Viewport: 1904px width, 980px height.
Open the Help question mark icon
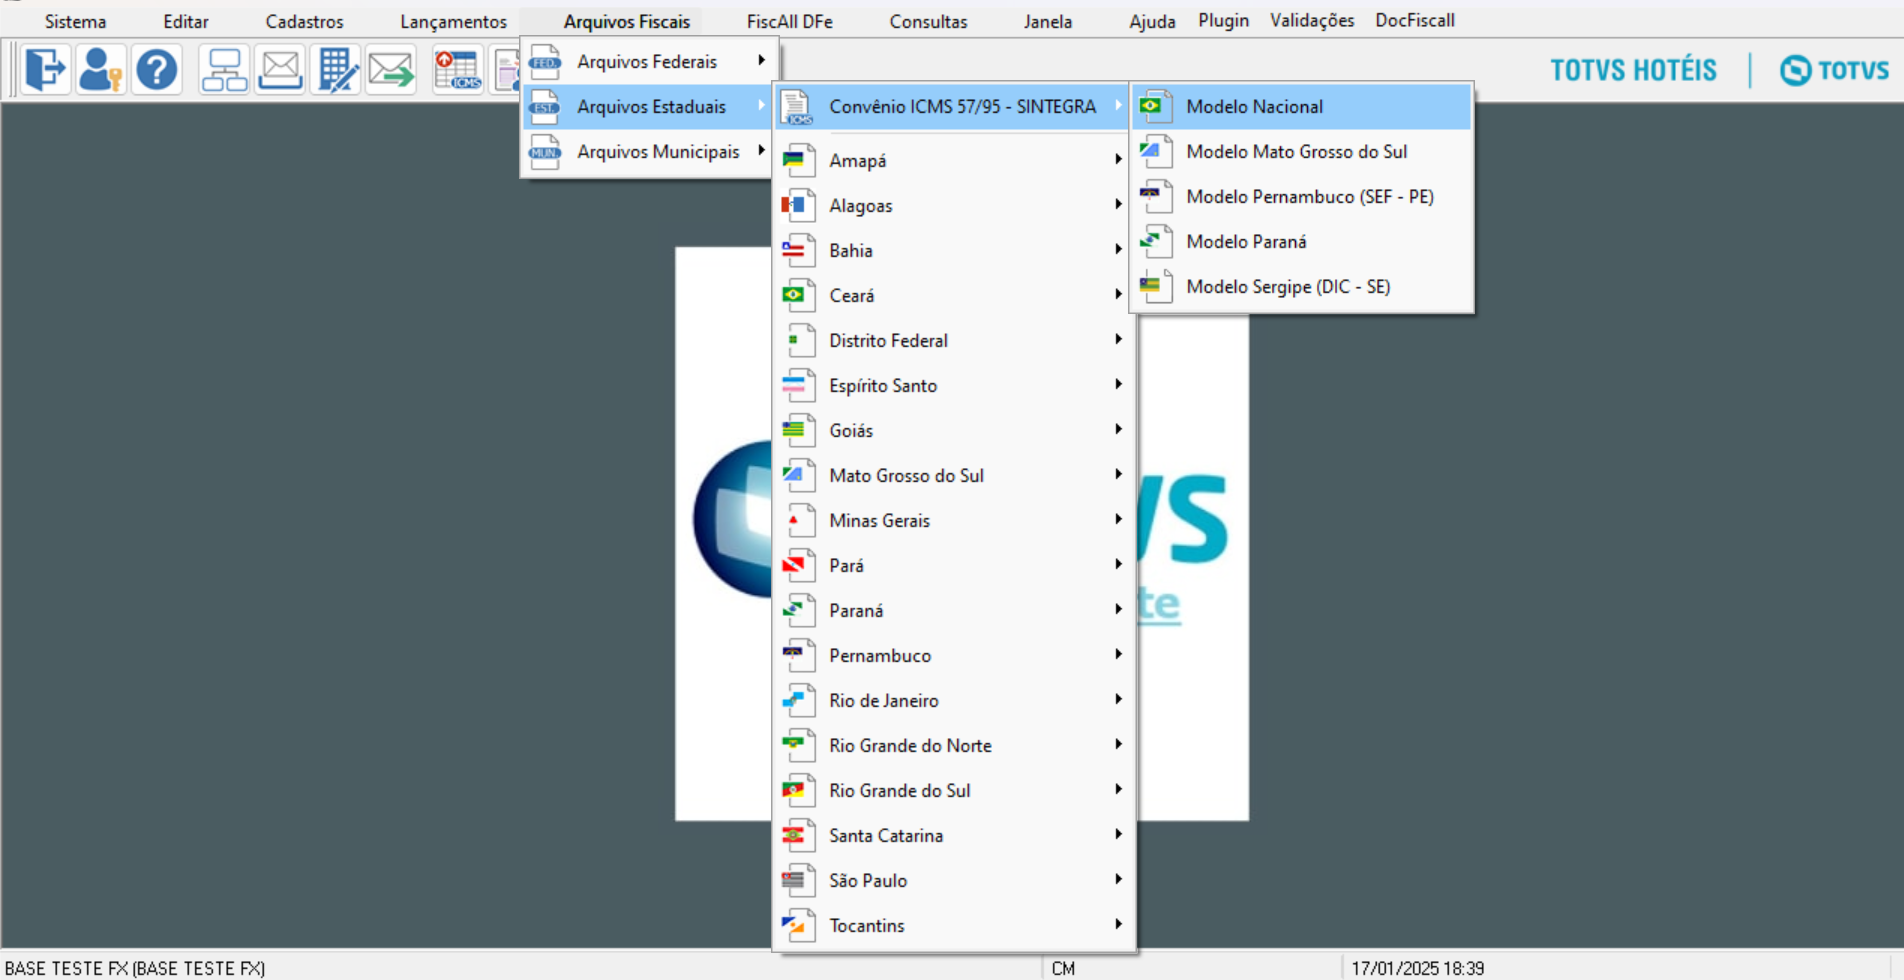tap(157, 69)
